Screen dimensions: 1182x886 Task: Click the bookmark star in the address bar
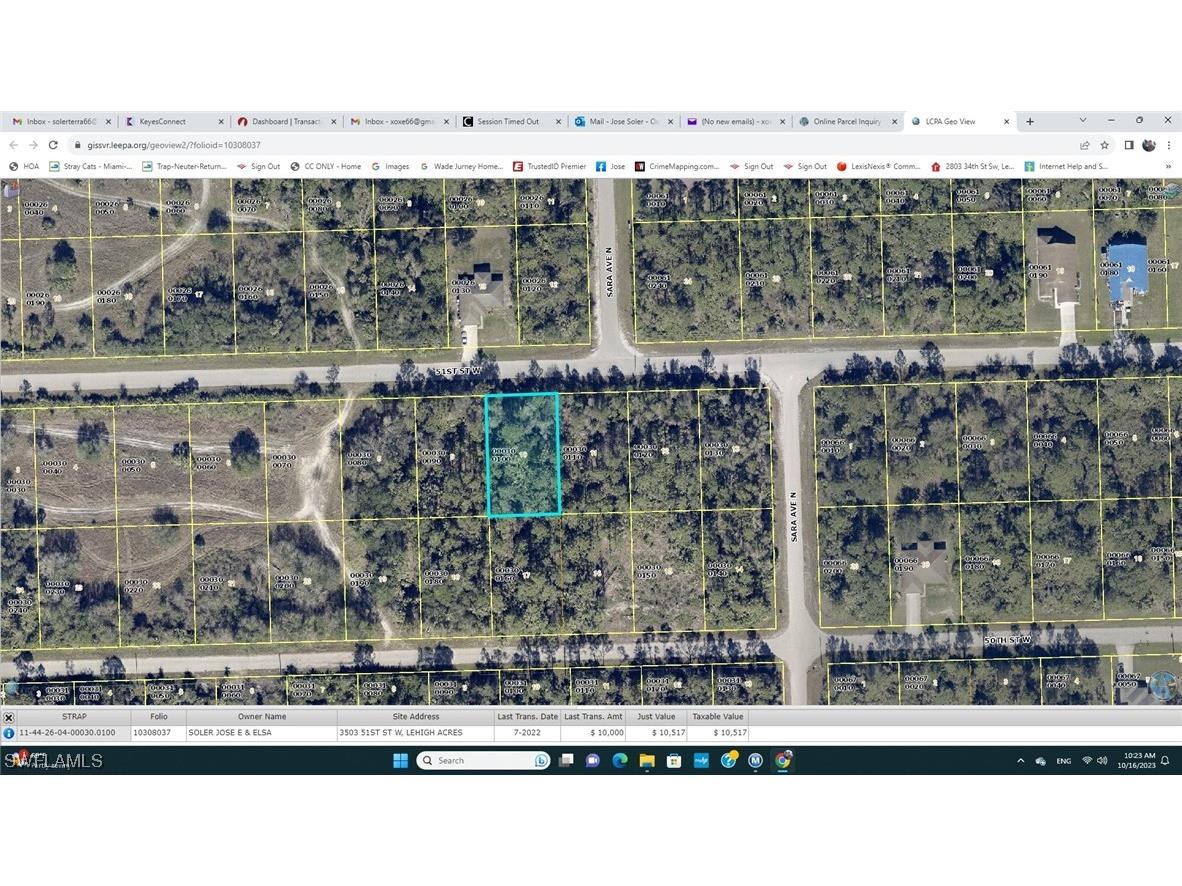[x=1103, y=145]
